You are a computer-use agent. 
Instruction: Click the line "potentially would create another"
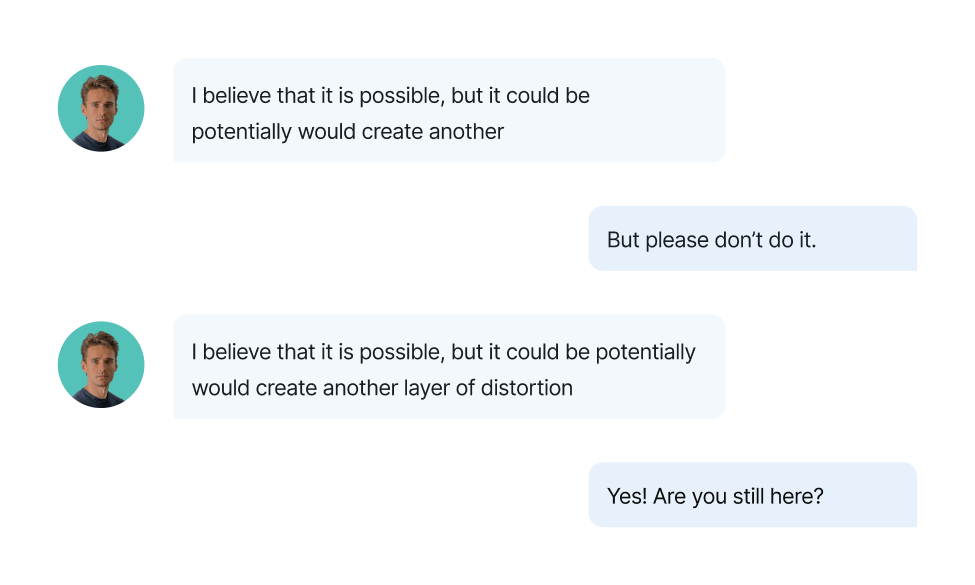point(348,132)
